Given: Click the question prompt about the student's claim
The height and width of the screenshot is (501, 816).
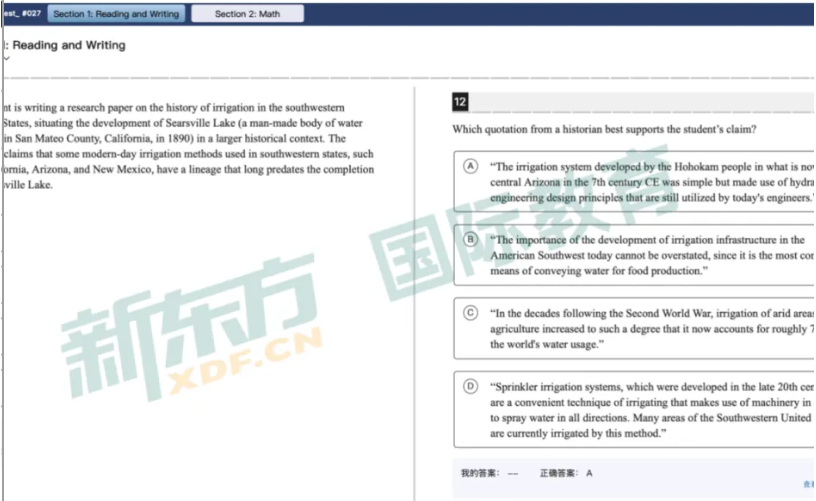Looking at the screenshot, I should coord(604,129).
